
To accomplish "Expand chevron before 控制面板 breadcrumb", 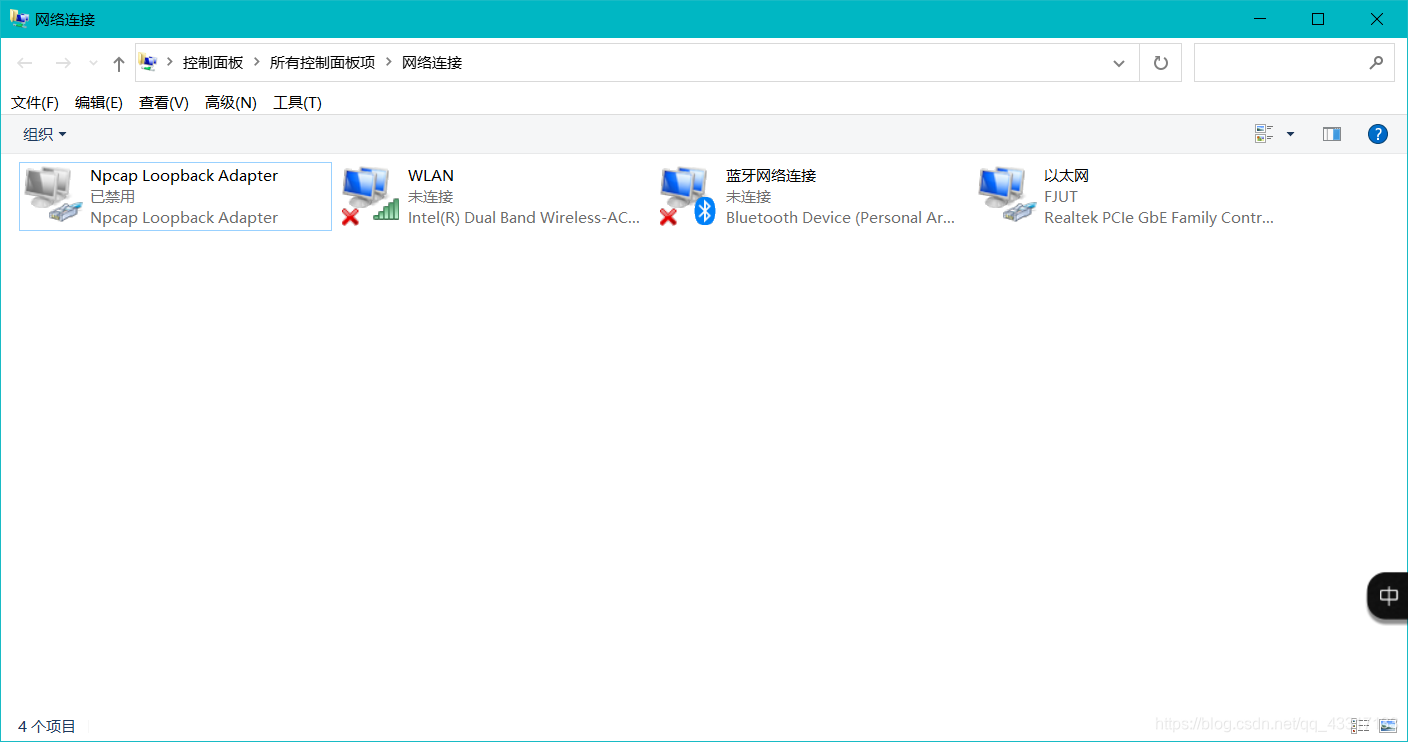I will [170, 62].
